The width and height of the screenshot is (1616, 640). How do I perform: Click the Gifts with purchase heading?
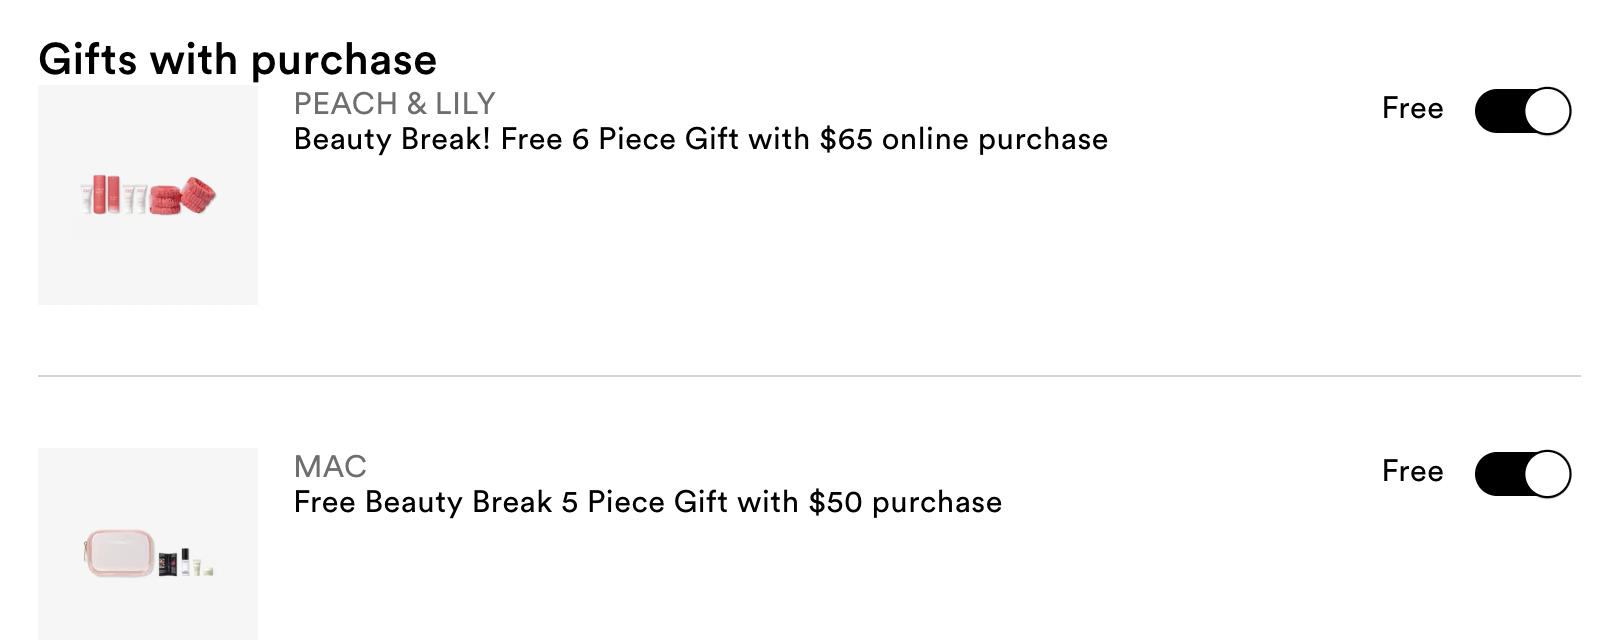click(237, 60)
